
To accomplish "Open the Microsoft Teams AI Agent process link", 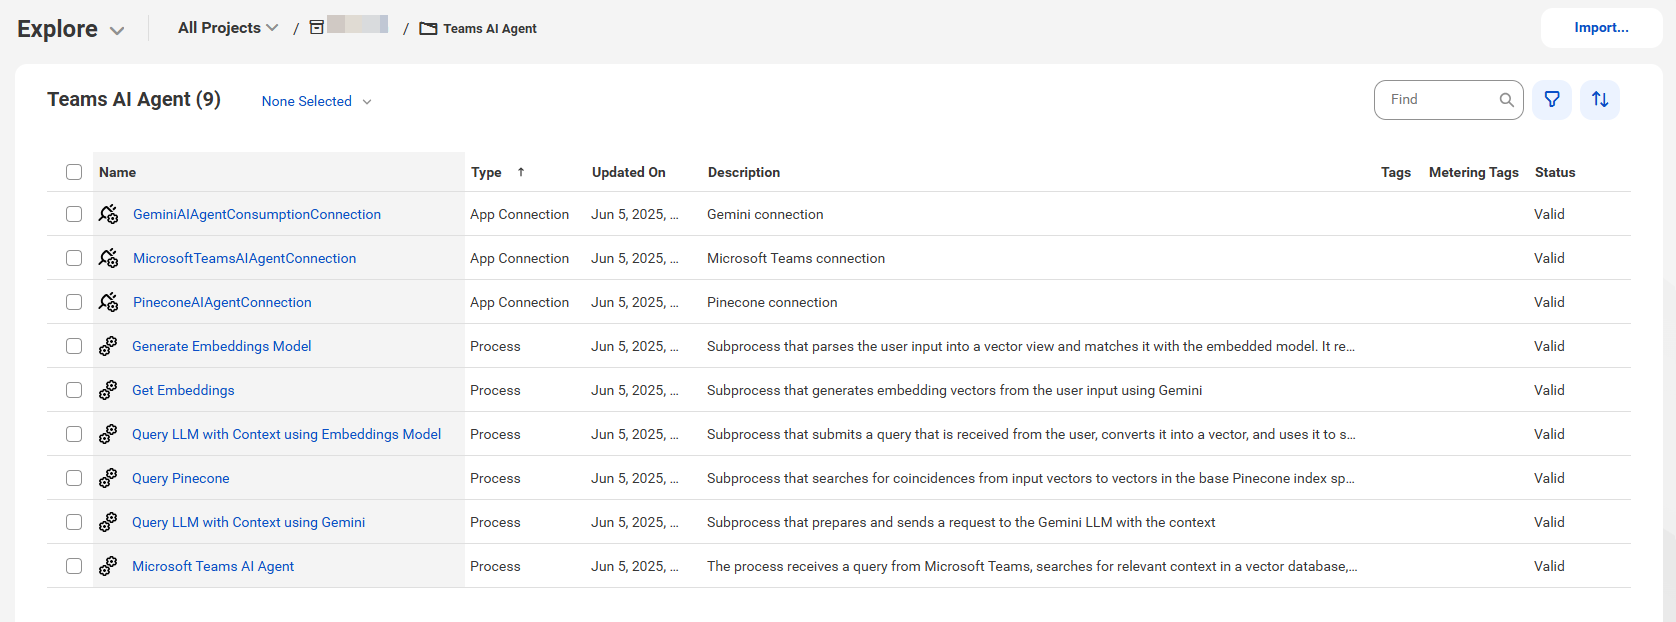I will 213,566.
